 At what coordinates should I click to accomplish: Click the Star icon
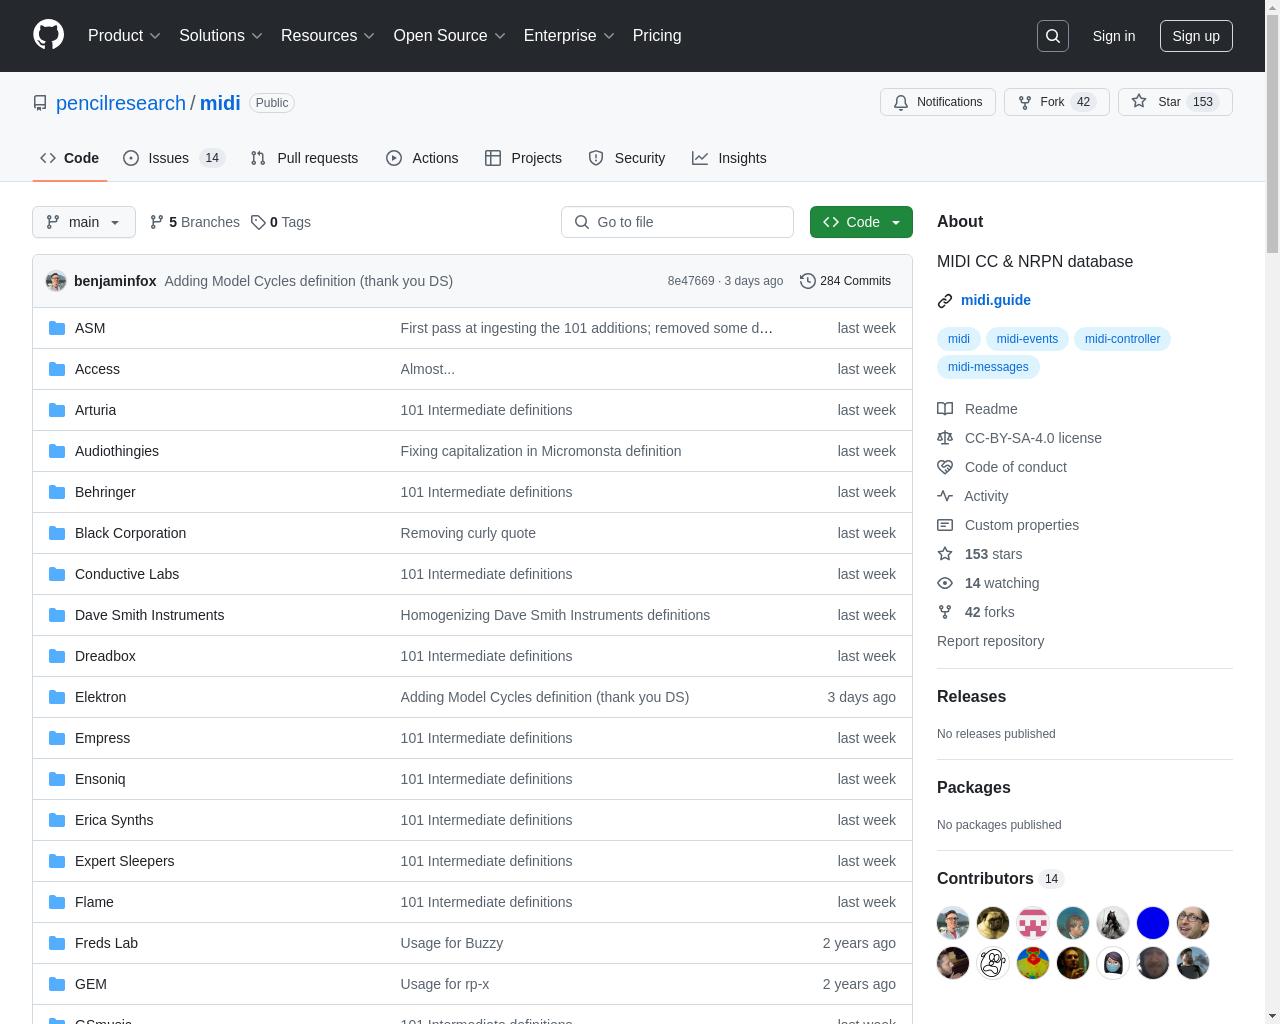1139,102
